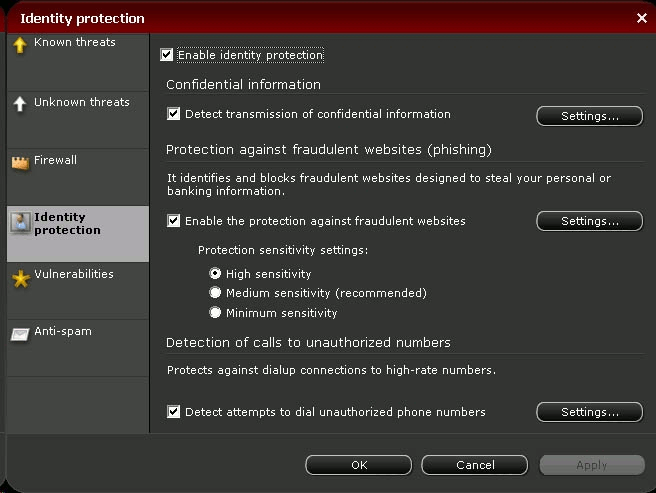The image size is (656, 493).
Task: Click the Unknown threats white arrow icon
Action: pos(20,104)
